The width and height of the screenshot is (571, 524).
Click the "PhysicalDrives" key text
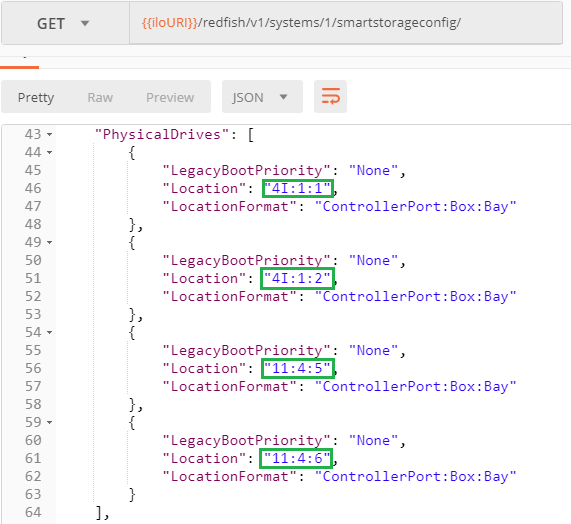click(x=162, y=135)
